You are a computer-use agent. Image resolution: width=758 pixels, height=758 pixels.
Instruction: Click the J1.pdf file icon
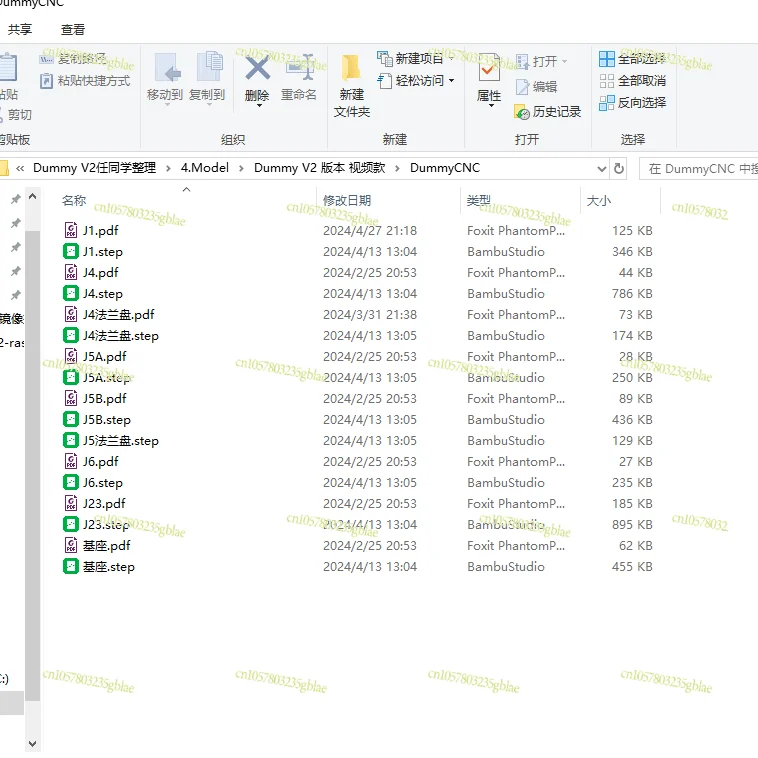coord(71,230)
